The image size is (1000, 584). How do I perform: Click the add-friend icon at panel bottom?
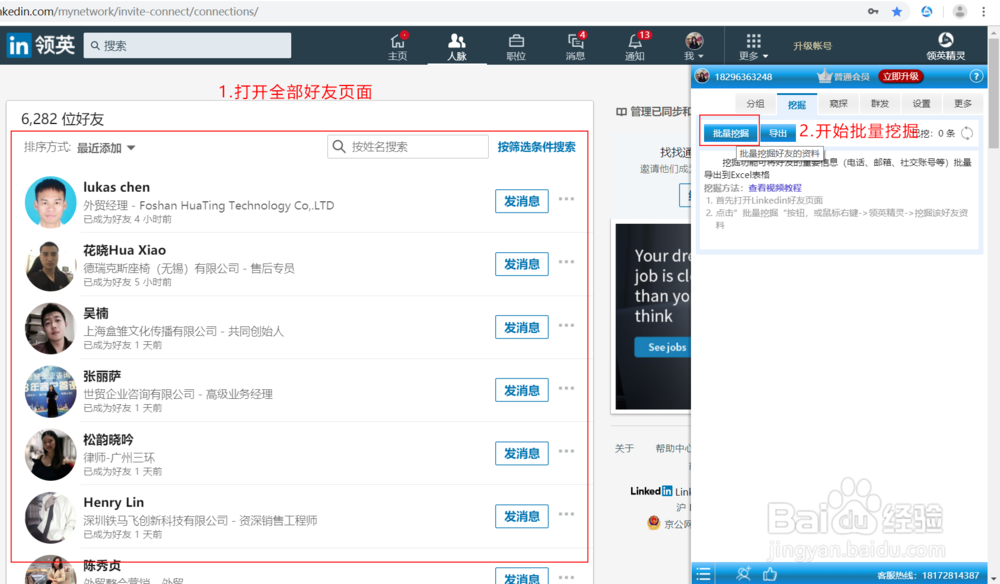tap(743, 574)
